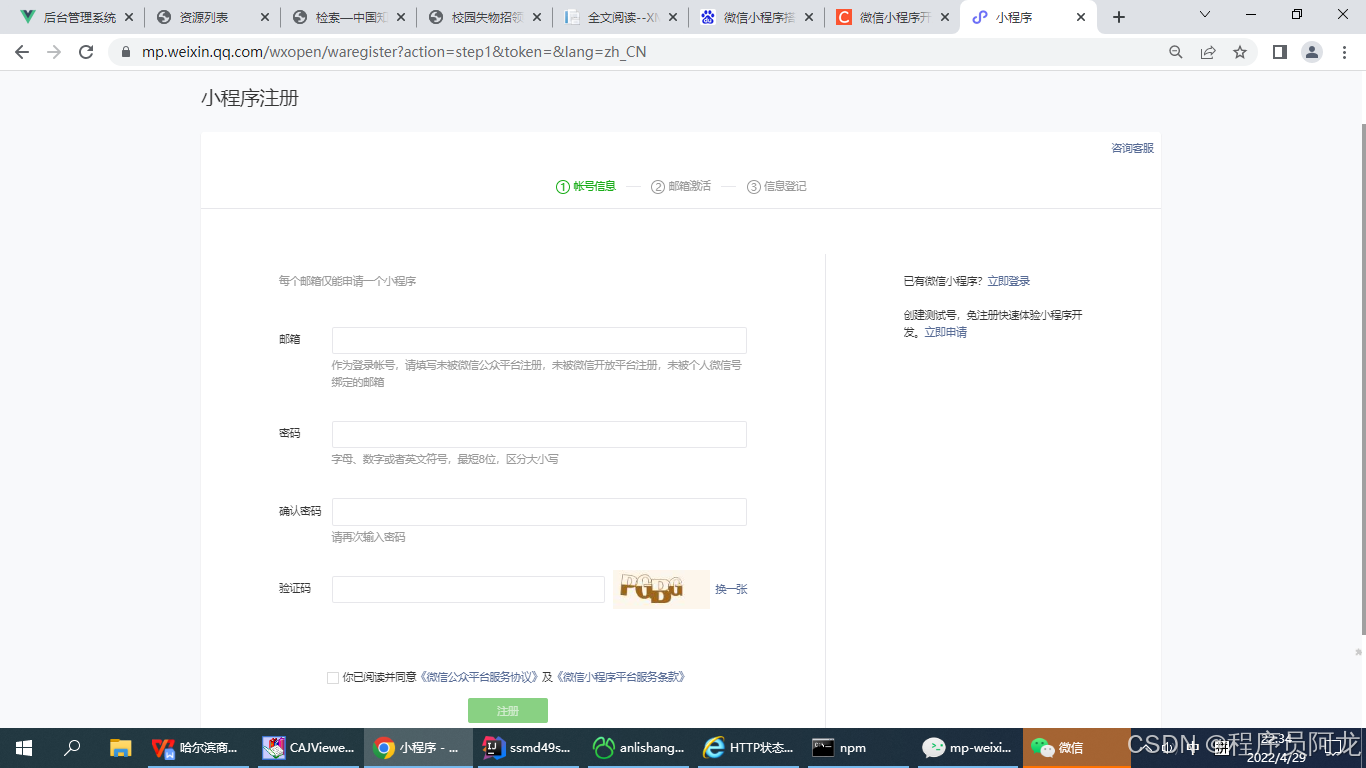Open the npm command prompt taskbar item
The height and width of the screenshot is (768, 1366).
tap(857, 748)
